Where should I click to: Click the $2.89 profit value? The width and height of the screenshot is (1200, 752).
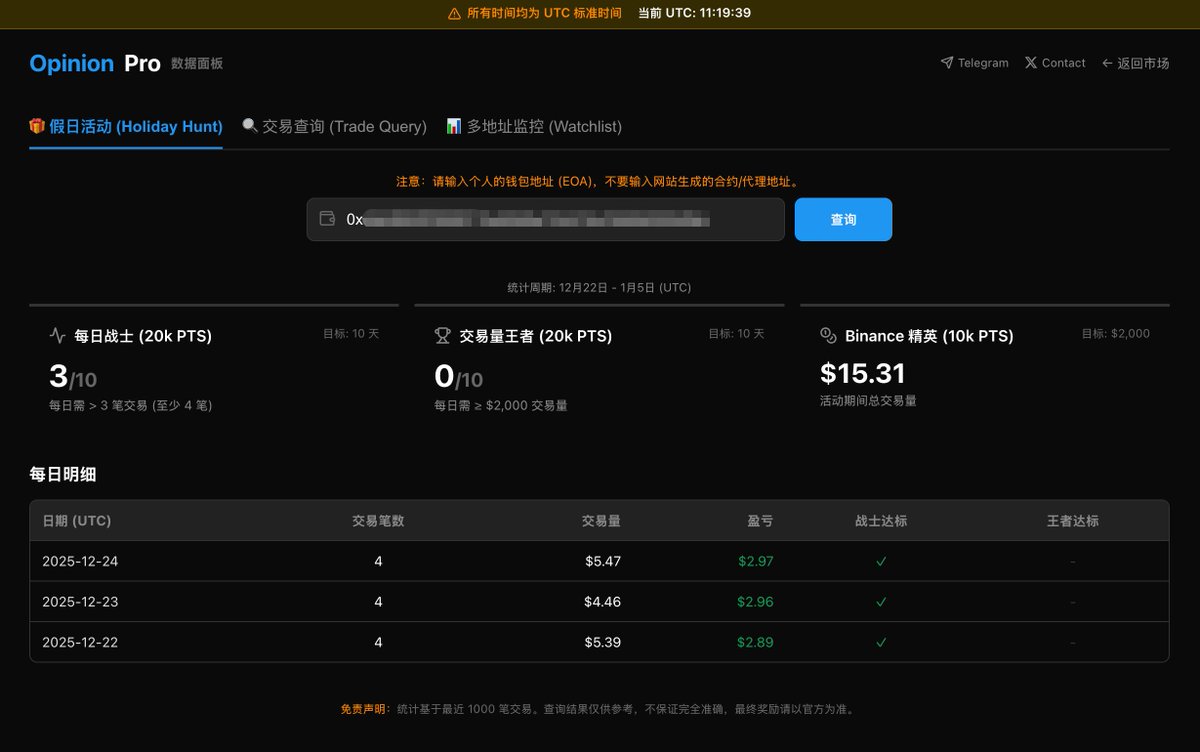point(756,642)
